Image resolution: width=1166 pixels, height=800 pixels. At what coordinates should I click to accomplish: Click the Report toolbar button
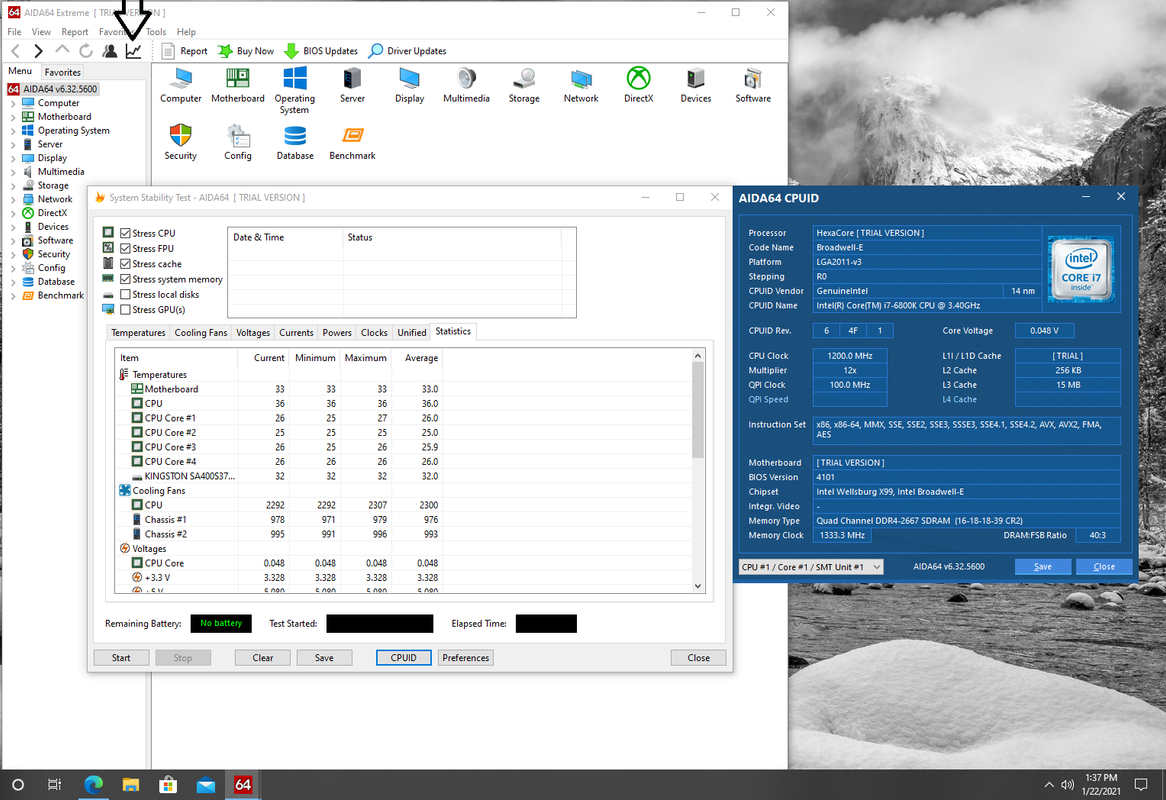point(184,51)
